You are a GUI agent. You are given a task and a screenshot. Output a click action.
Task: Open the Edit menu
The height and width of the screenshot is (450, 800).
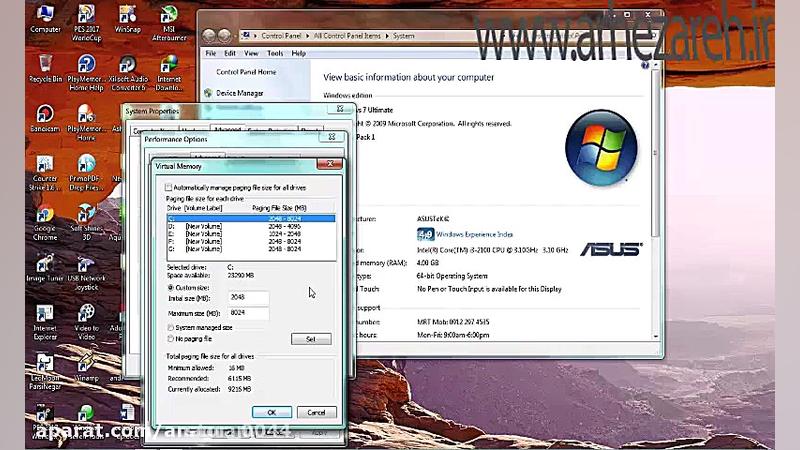[x=230, y=53]
